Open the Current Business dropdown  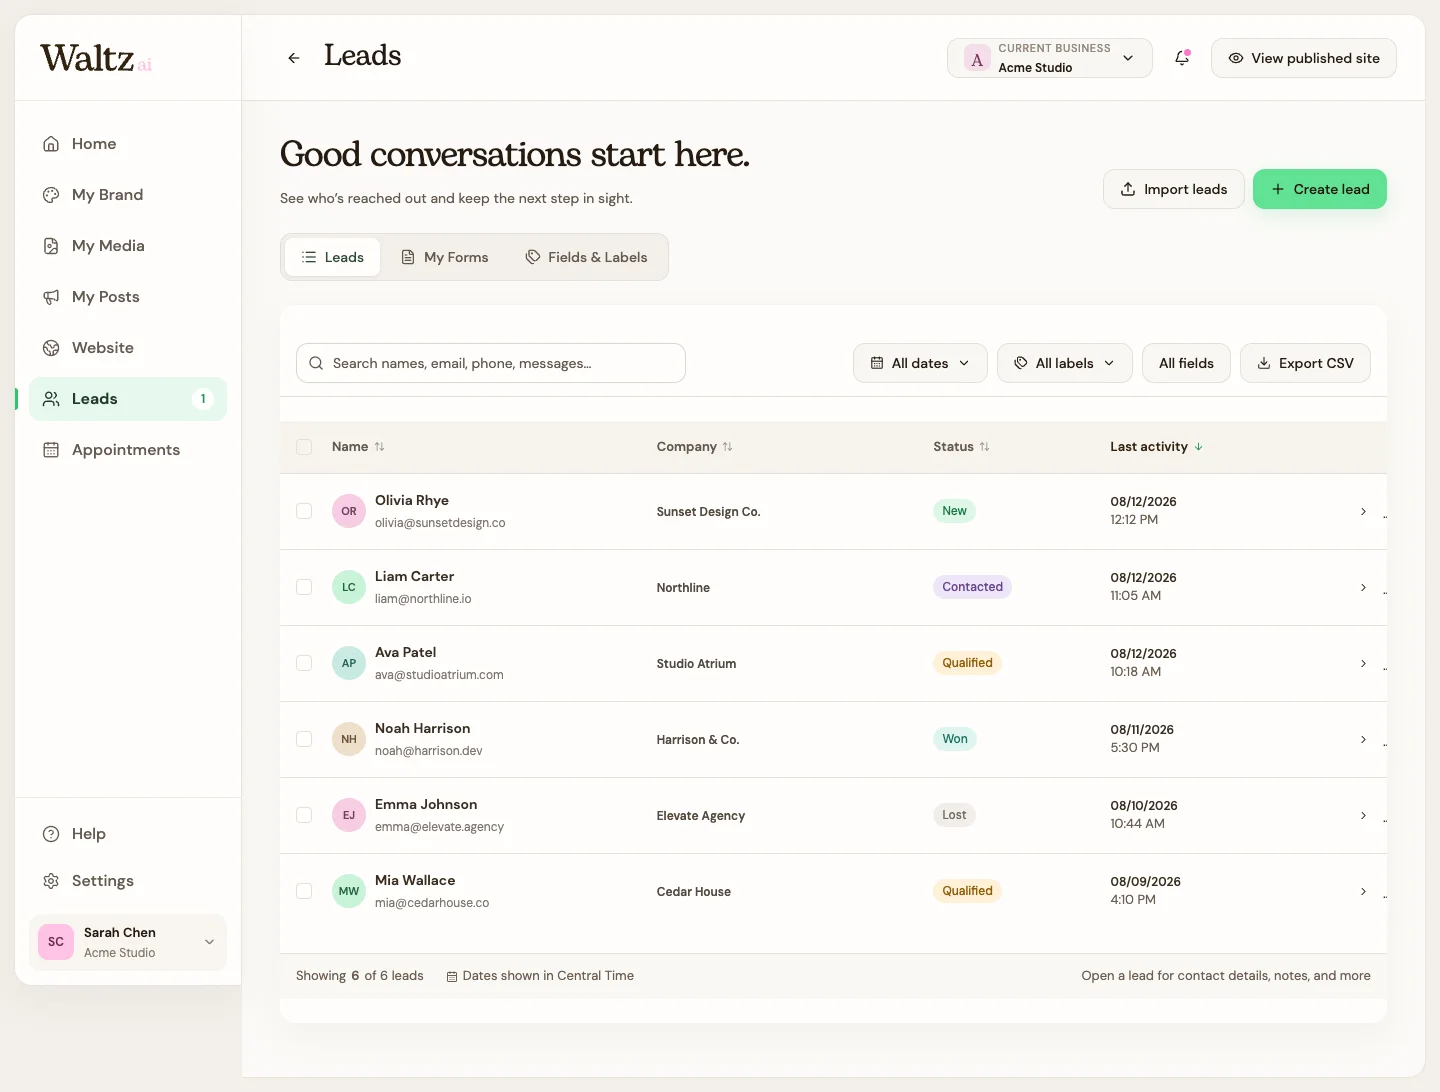[x=1049, y=58]
